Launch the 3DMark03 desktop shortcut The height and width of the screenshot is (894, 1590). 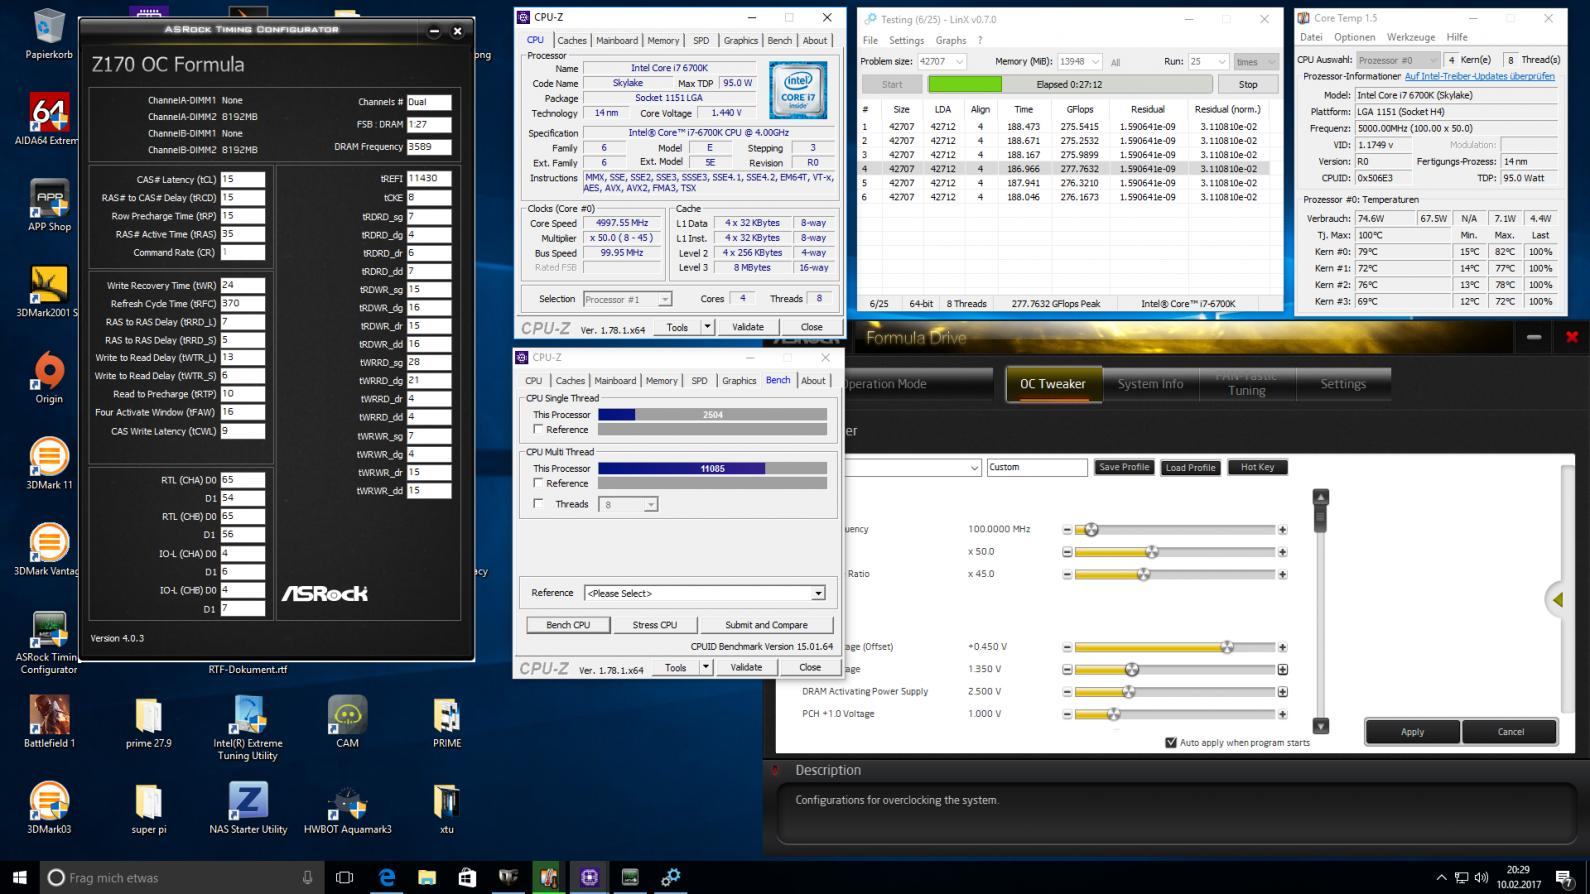(49, 807)
